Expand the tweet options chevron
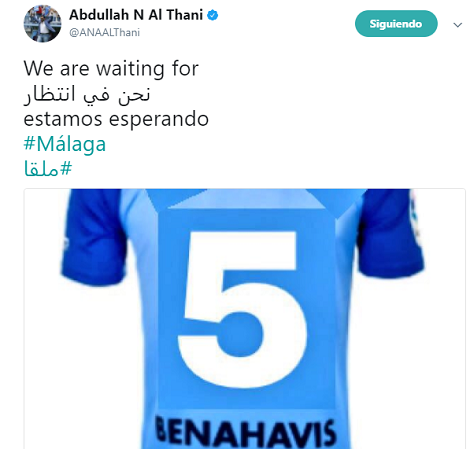This screenshot has width=470, height=449. tap(458, 25)
